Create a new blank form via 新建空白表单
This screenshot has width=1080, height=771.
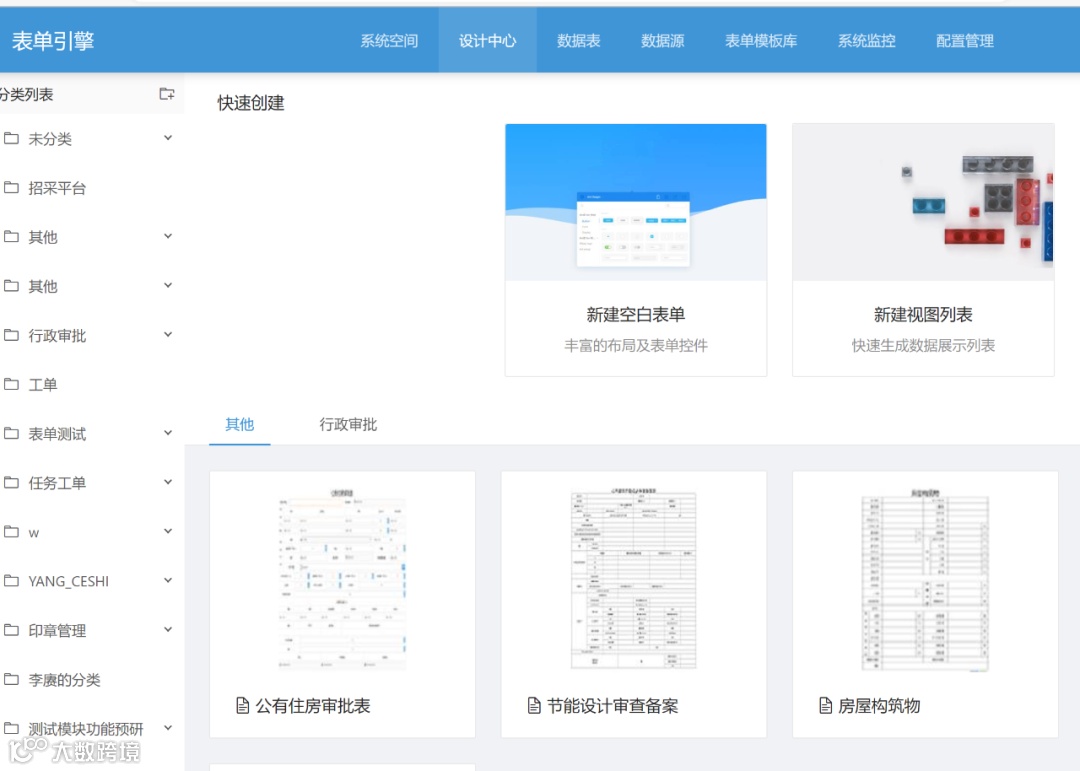[x=636, y=250]
